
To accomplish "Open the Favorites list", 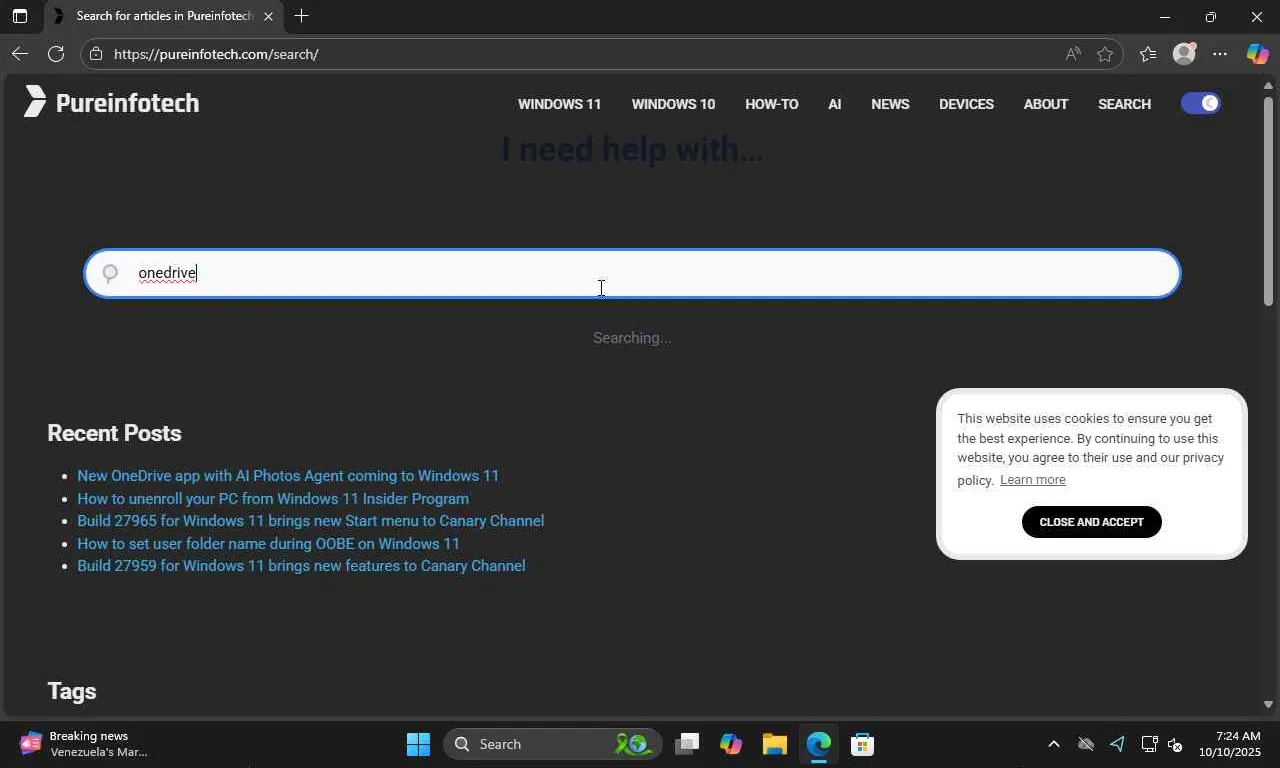I will coord(1147,54).
